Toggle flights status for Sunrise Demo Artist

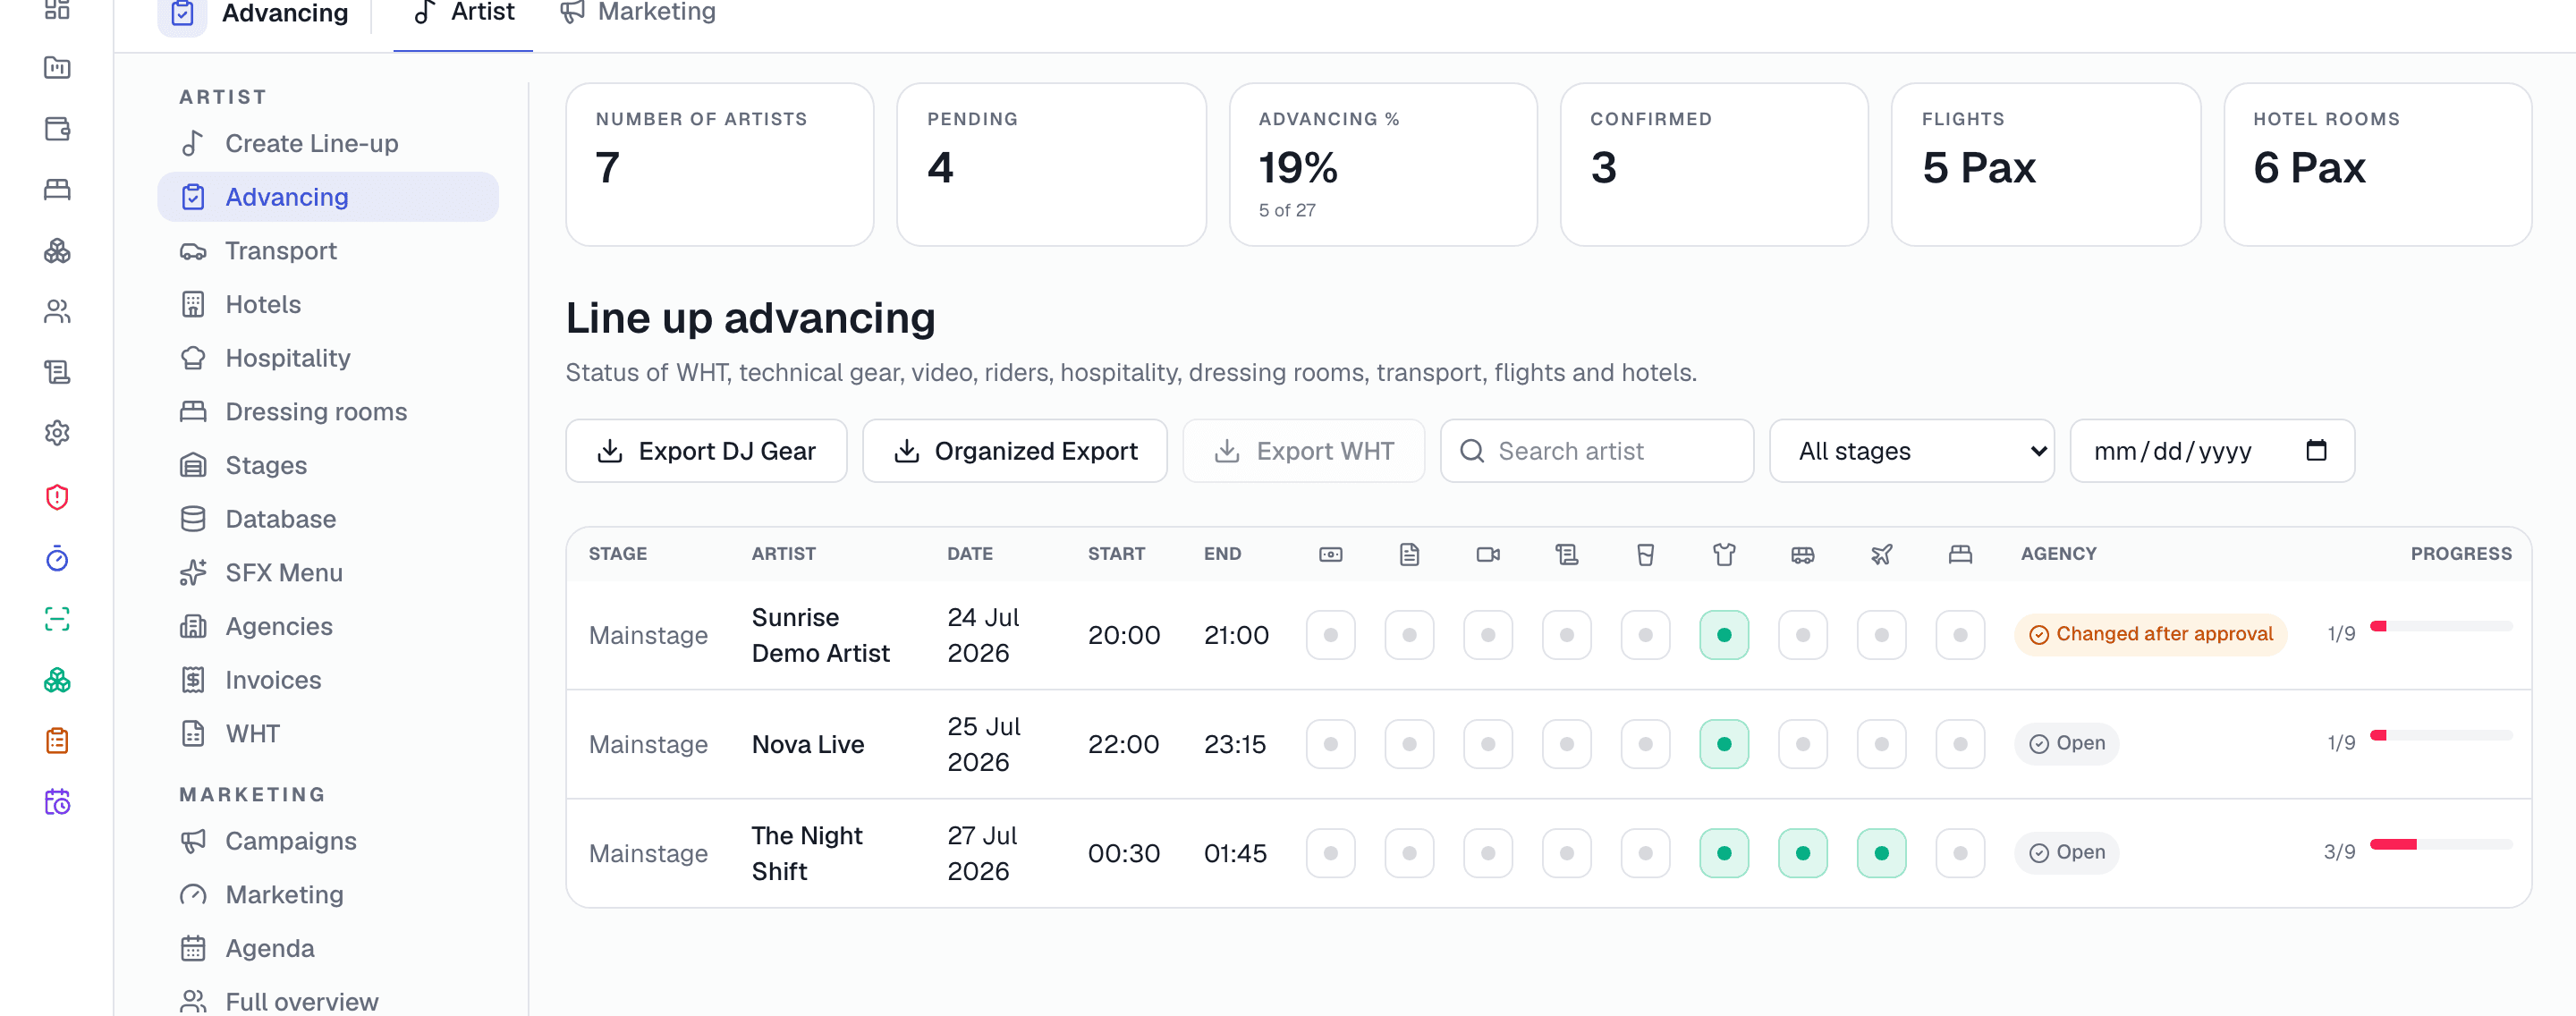pyautogui.click(x=1881, y=635)
